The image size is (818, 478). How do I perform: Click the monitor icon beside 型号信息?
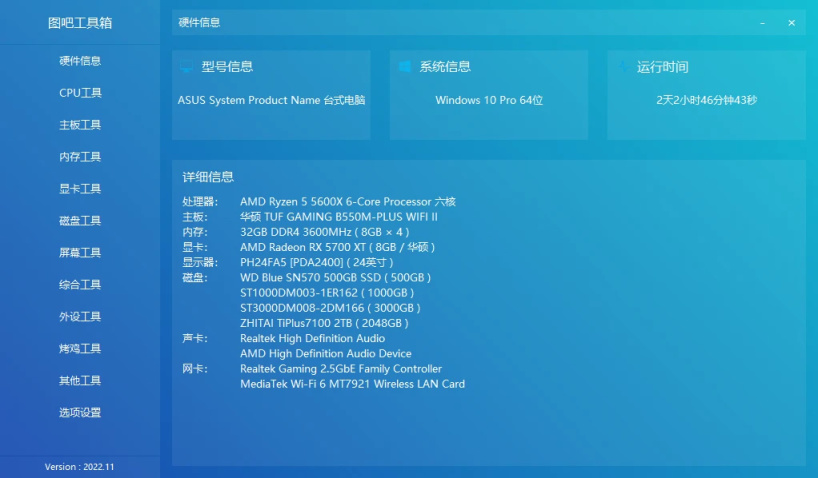186,66
